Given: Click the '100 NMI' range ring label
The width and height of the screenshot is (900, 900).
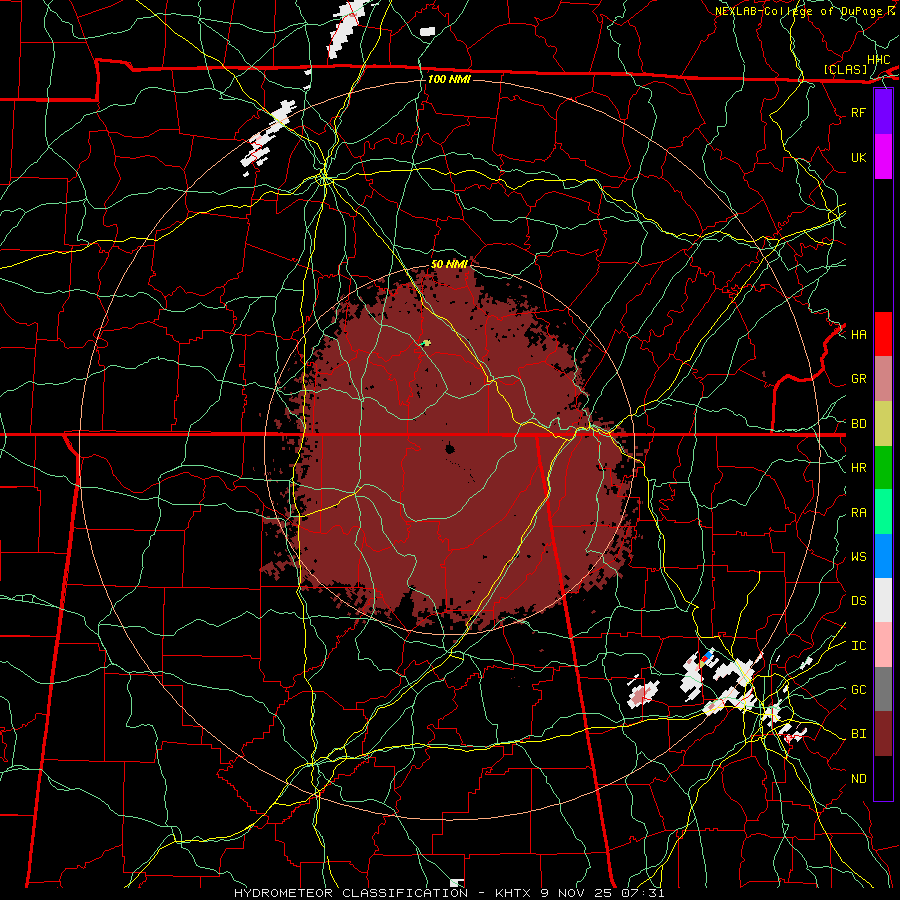Looking at the screenshot, I should 449,79.
